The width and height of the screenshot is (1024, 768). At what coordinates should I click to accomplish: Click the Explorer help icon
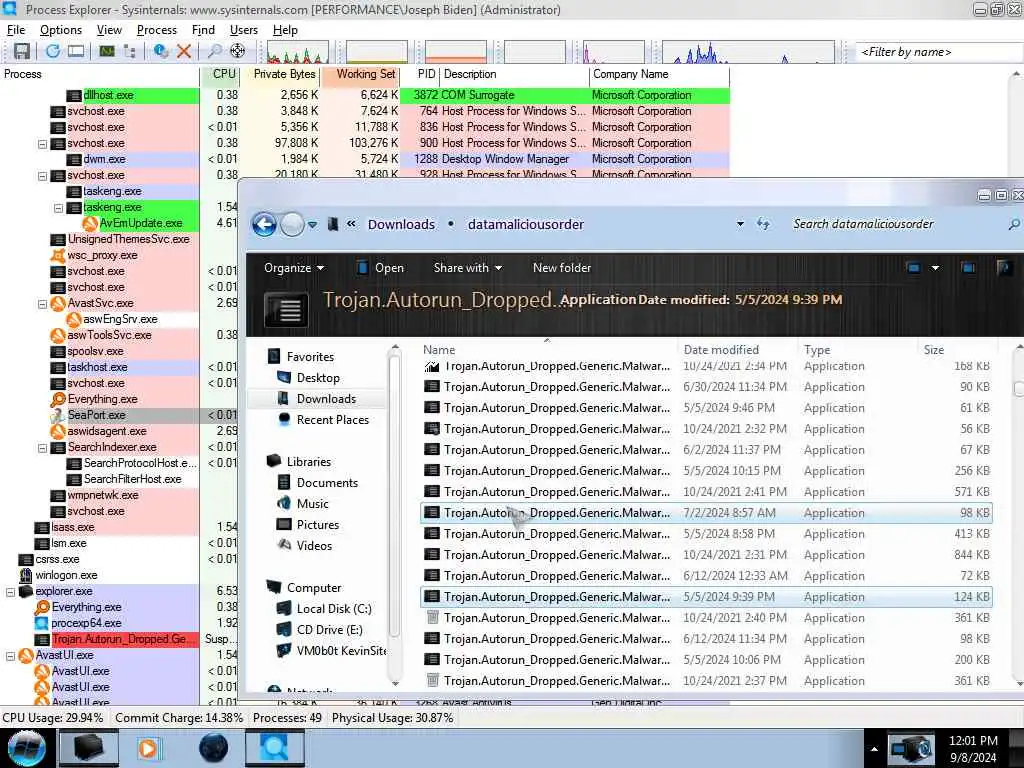(x=1004, y=268)
